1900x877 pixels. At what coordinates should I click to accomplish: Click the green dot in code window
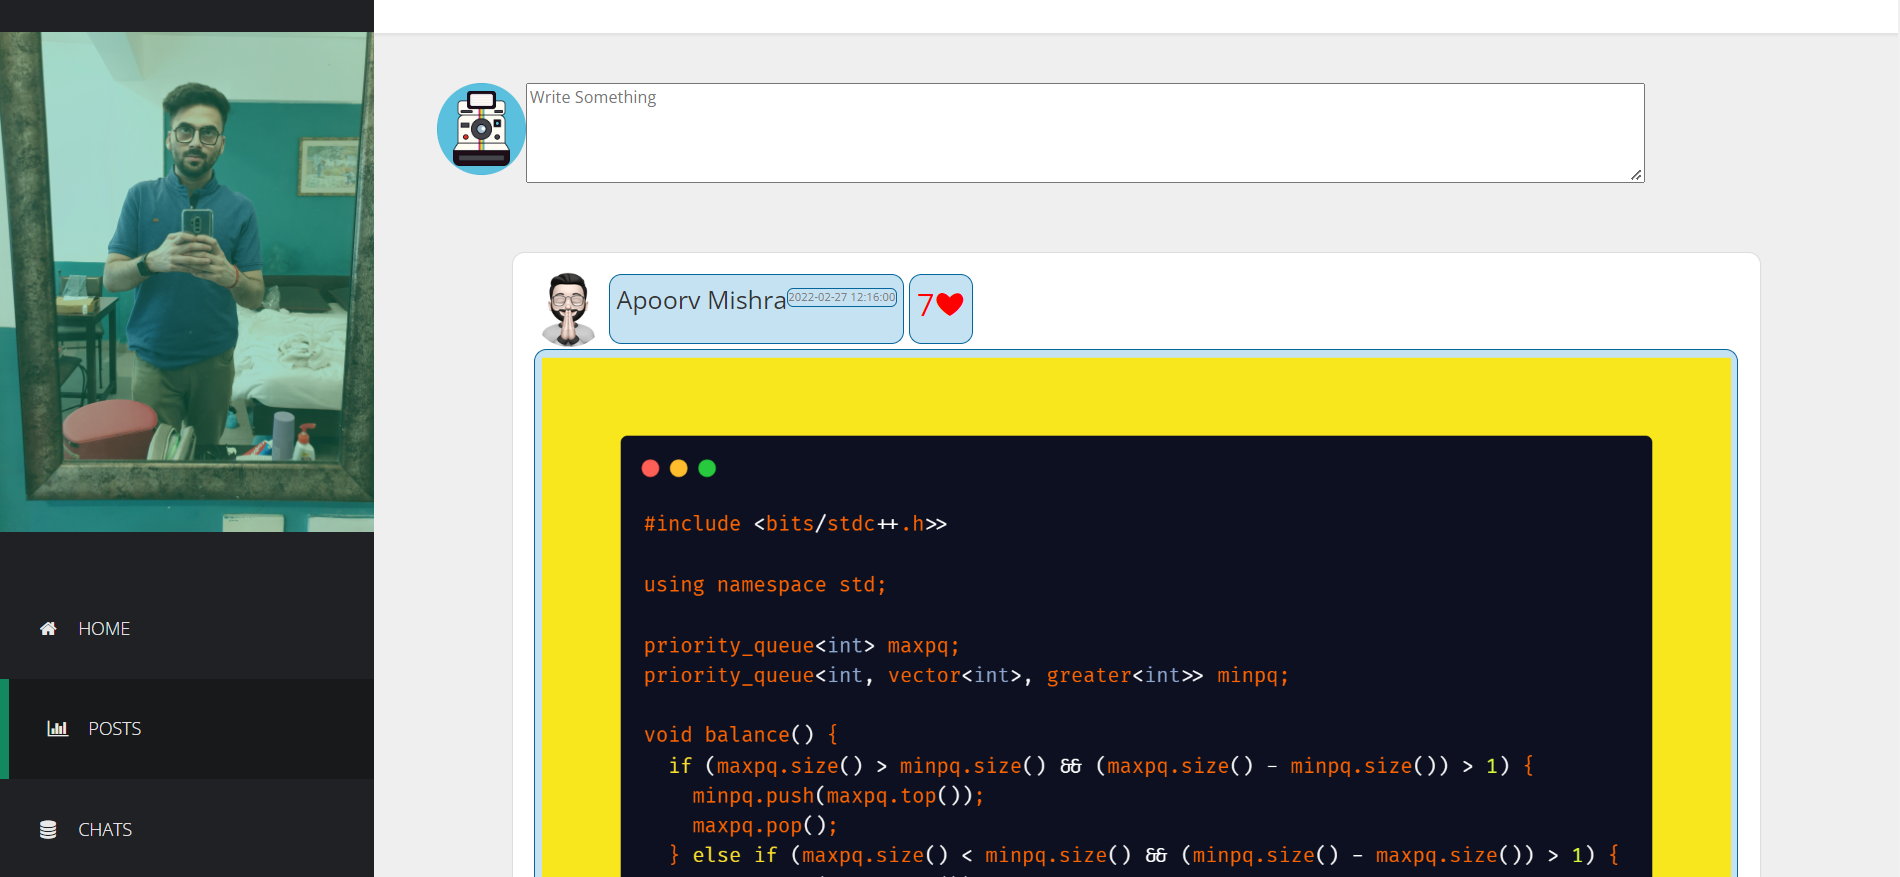pyautogui.click(x=707, y=468)
